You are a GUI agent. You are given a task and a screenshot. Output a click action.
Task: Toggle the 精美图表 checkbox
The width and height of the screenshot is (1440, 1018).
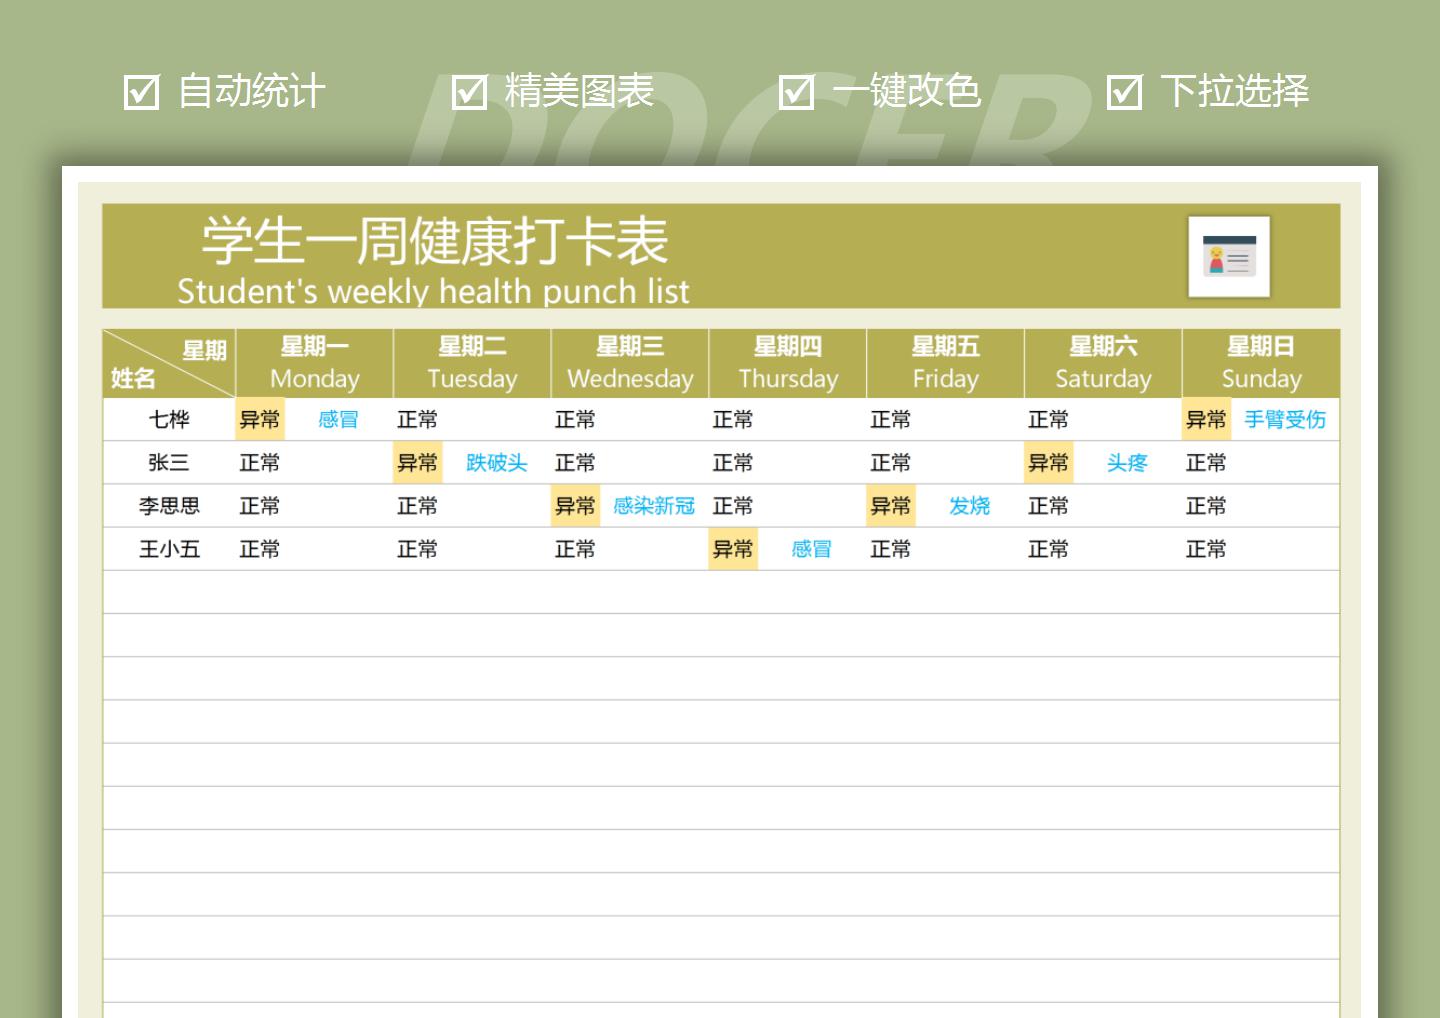point(469,92)
